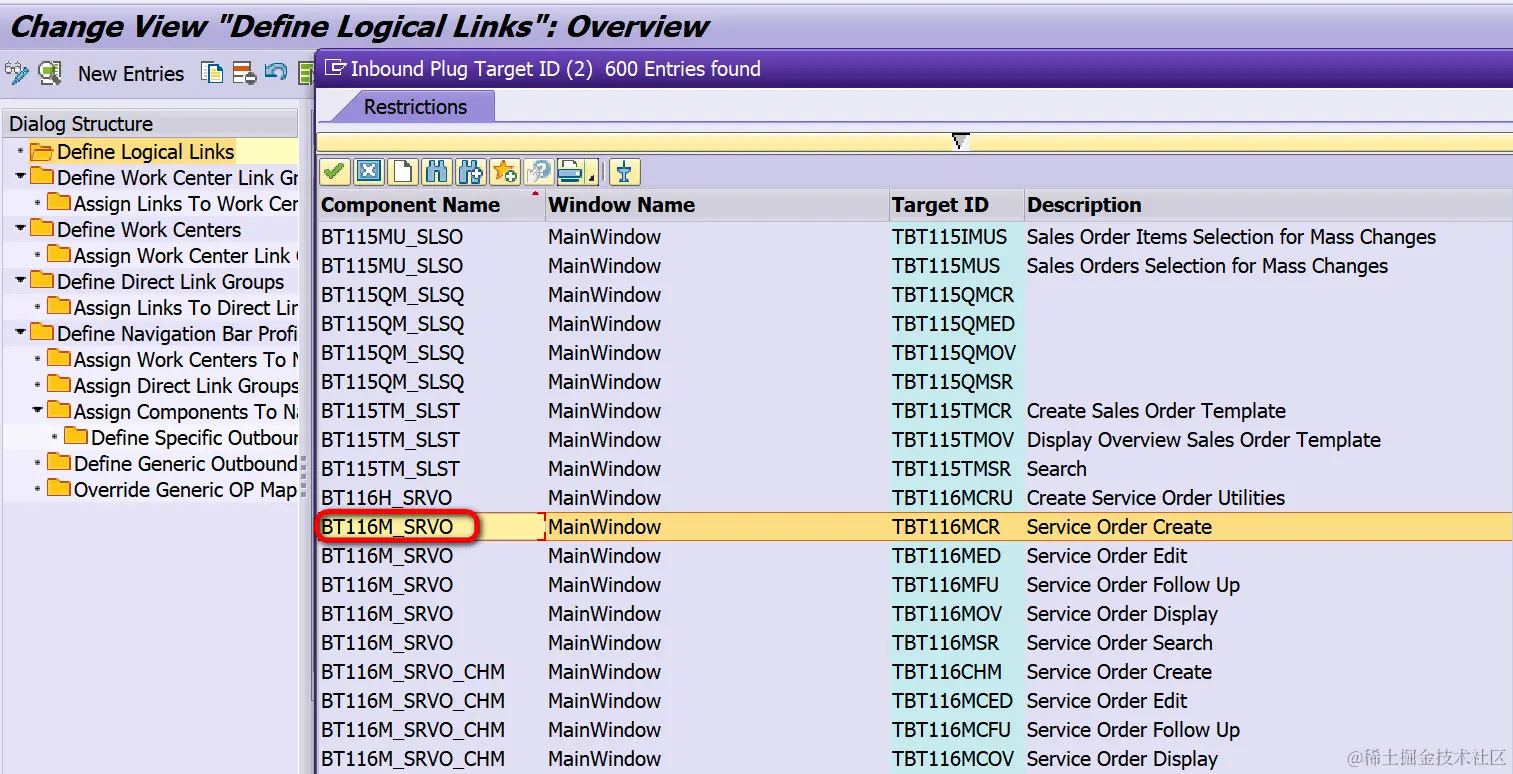Screen dimensions: 1513x774
Task: Select TBT116MOV target ID cell
Action: 956,614
